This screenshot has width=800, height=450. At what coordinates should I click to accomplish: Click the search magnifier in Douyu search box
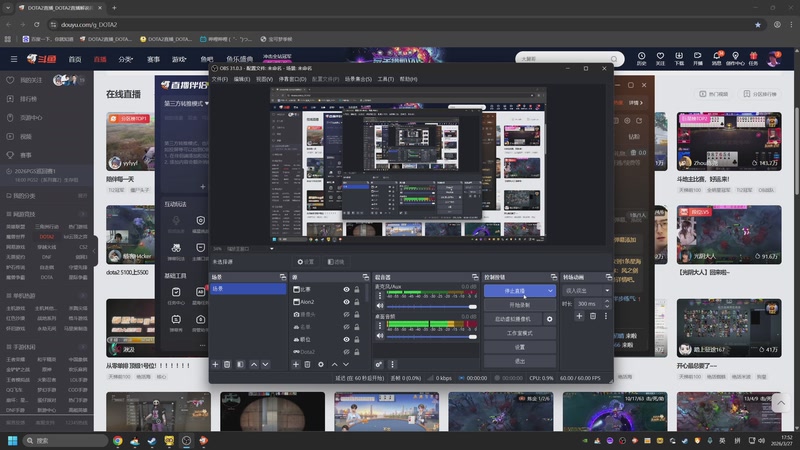coord(614,59)
